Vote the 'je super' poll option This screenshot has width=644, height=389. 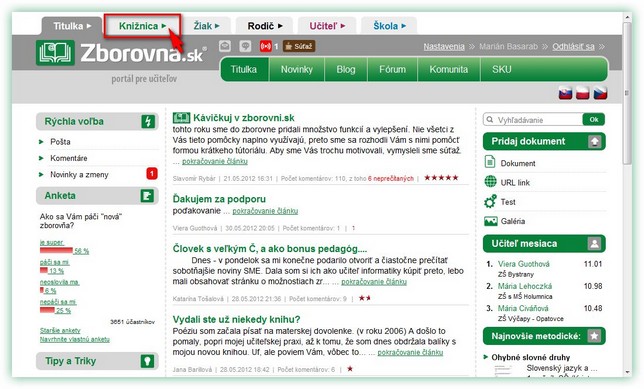click(x=51, y=242)
